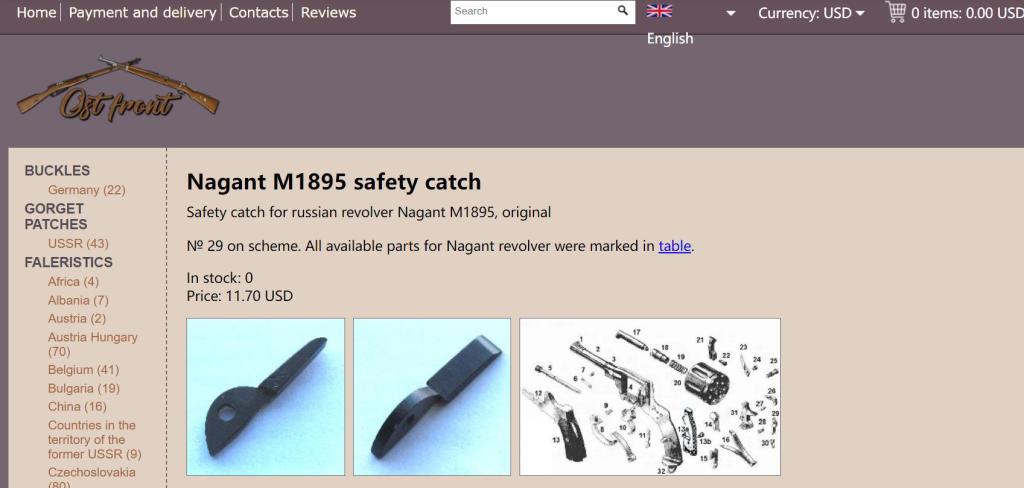Click the UK flag language icon

coord(659,11)
